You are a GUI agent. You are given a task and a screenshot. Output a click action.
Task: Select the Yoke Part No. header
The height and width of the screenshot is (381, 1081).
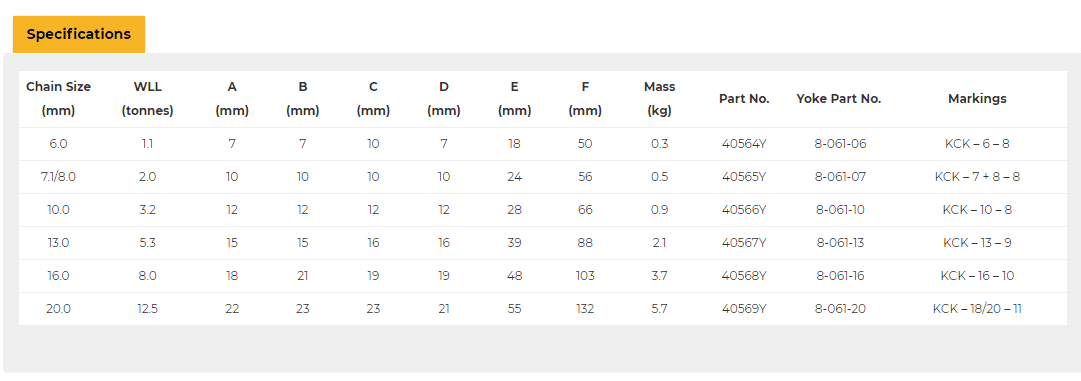[839, 99]
